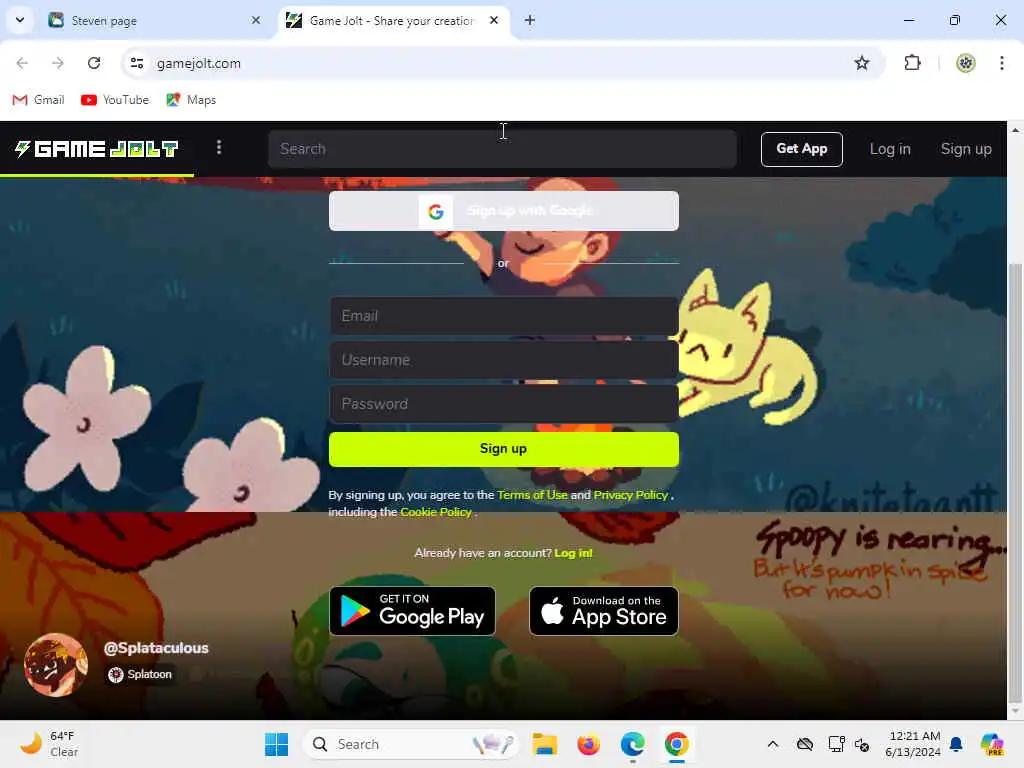Open Microsoft Edge from the taskbar
The height and width of the screenshot is (768, 1024).
632,744
